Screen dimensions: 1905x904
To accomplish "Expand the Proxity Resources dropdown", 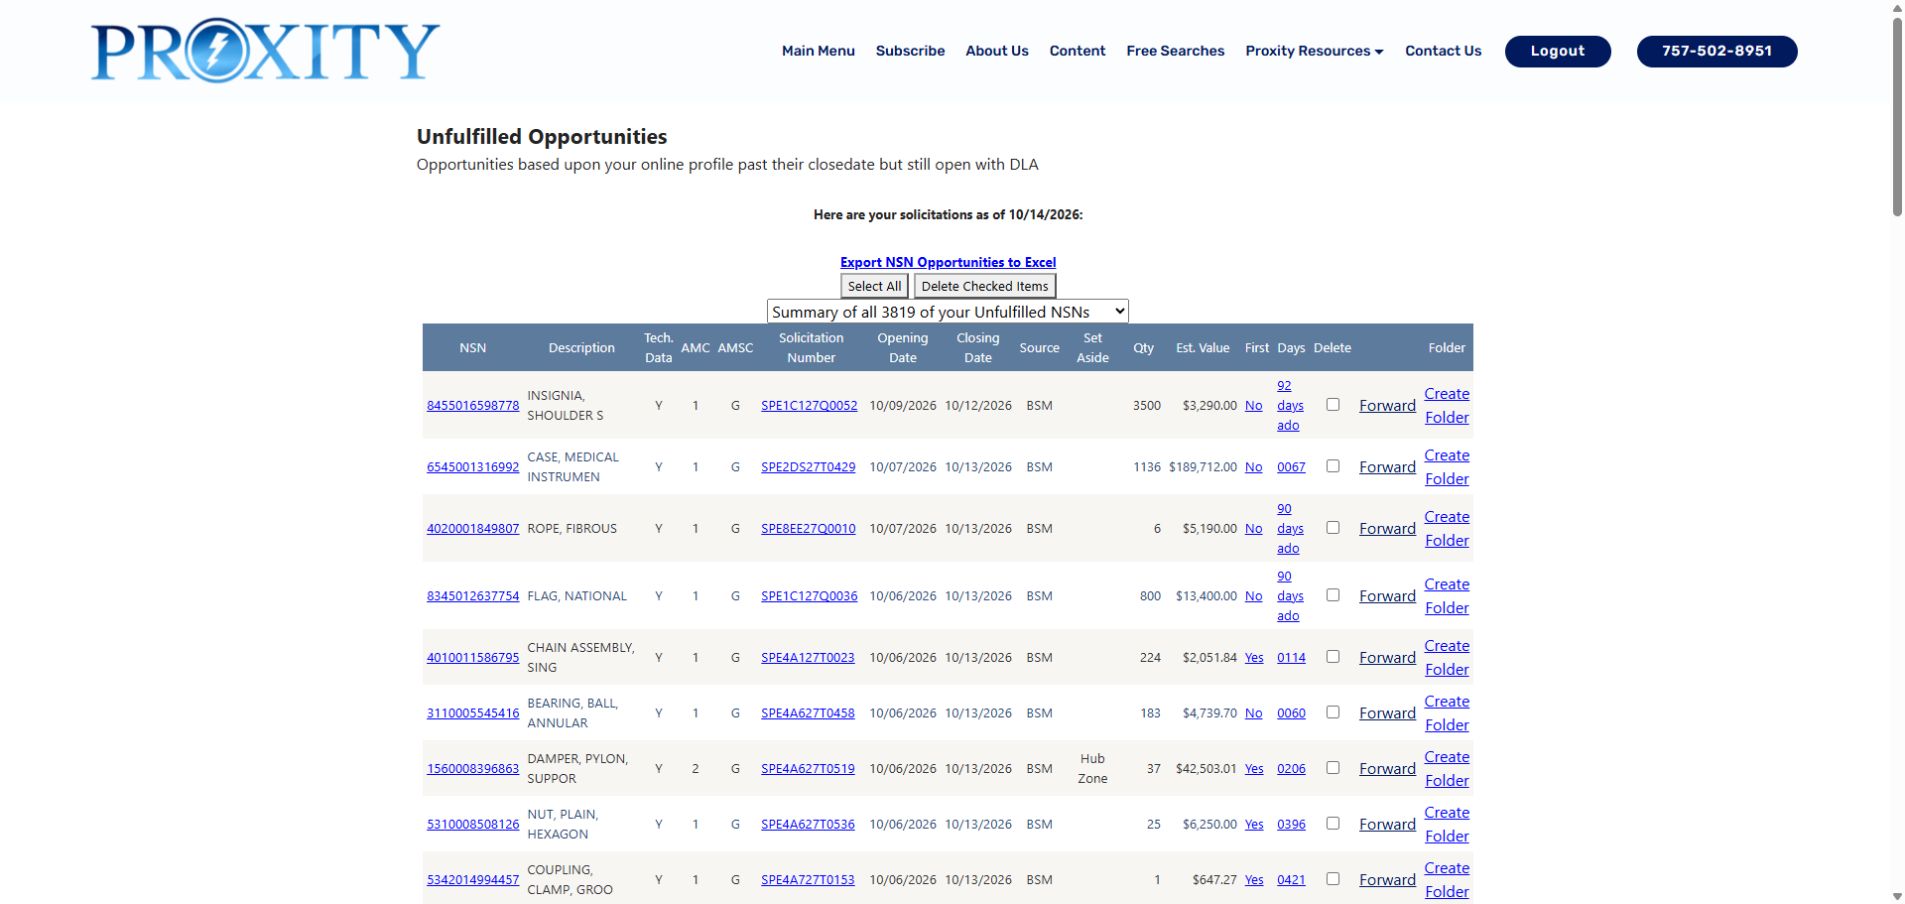I will [1314, 51].
